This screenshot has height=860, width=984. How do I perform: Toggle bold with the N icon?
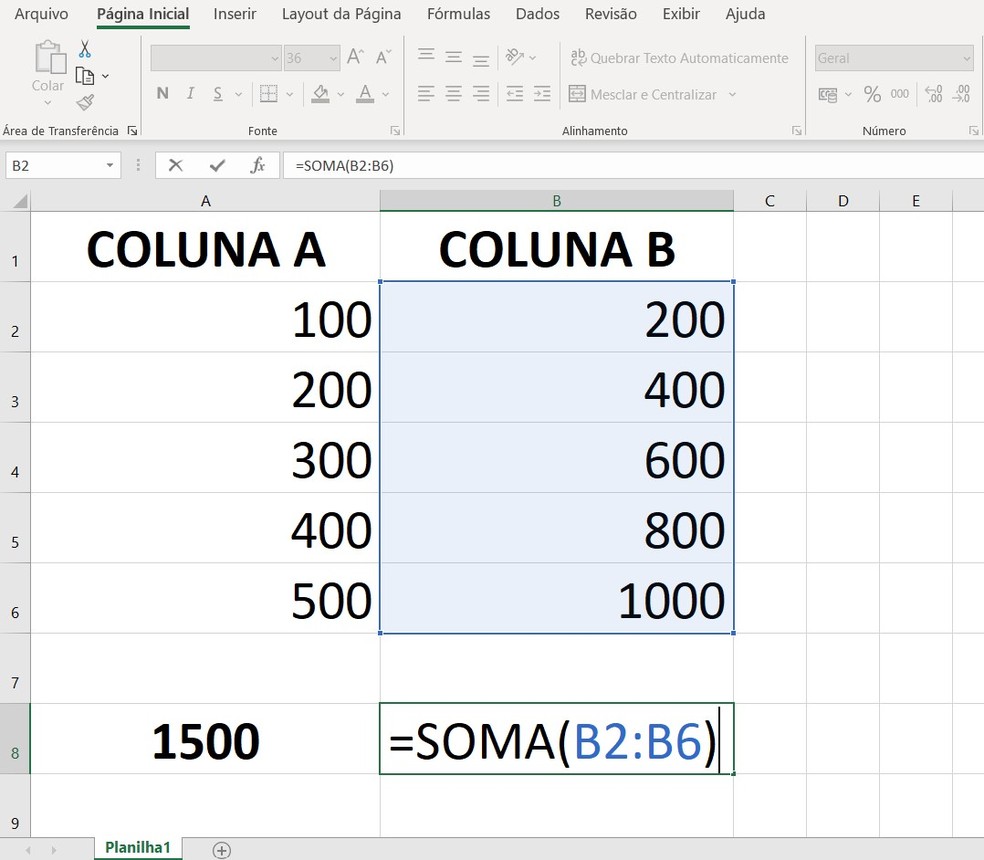[162, 93]
